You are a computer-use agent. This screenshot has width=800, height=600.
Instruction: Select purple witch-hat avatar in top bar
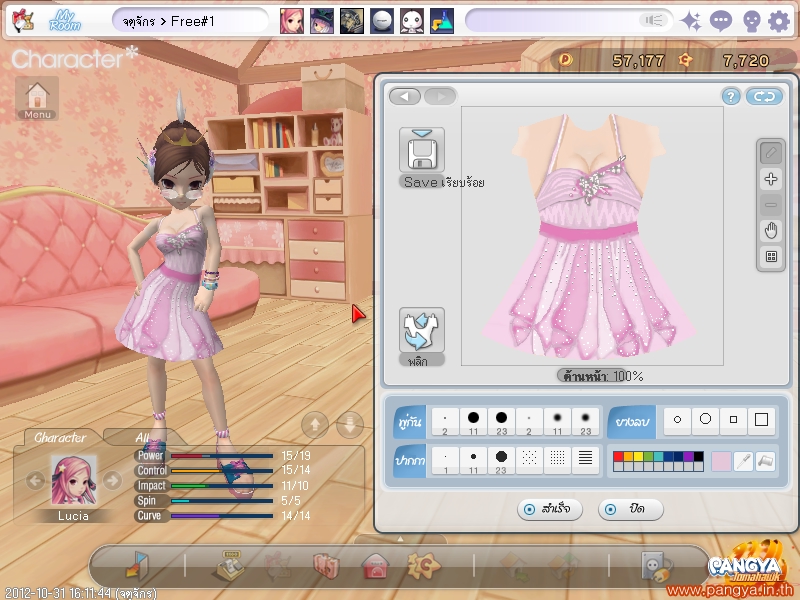click(x=322, y=21)
